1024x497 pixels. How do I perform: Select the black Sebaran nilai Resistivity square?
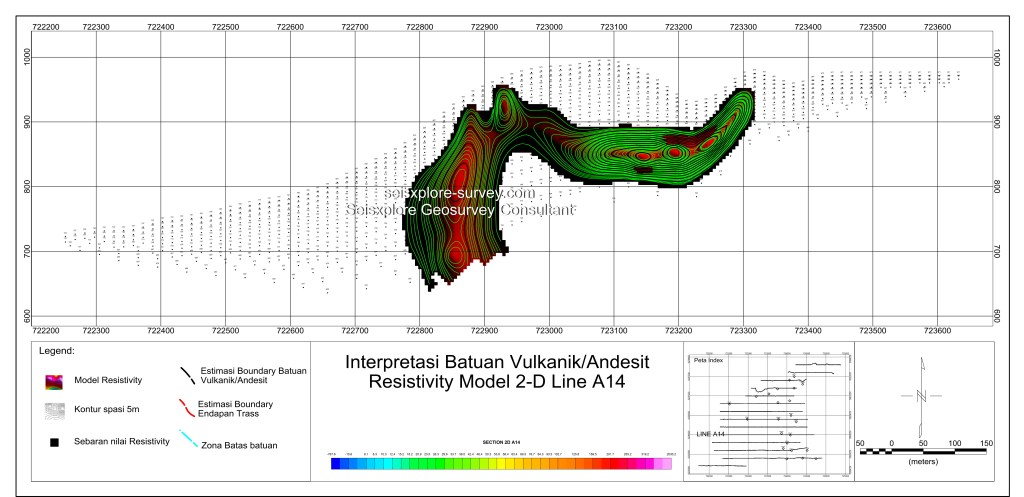pos(52,441)
